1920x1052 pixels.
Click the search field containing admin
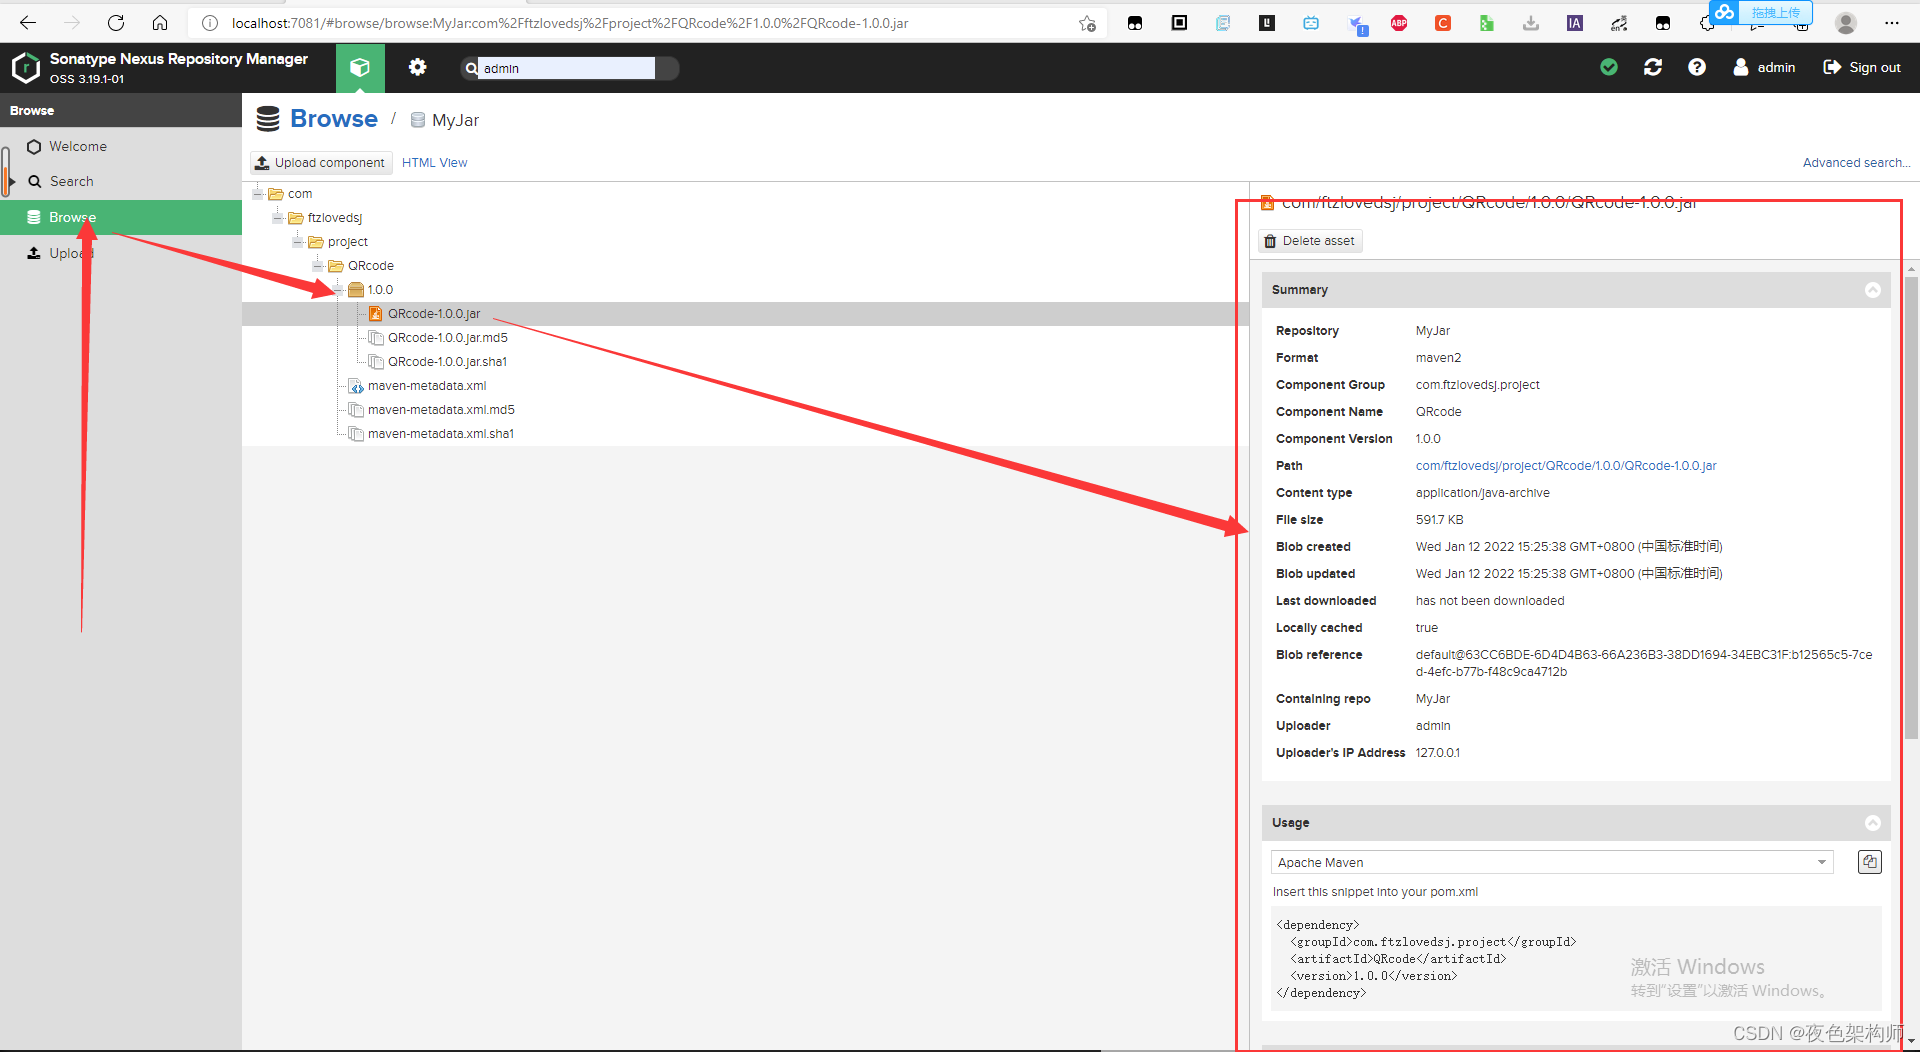point(568,68)
